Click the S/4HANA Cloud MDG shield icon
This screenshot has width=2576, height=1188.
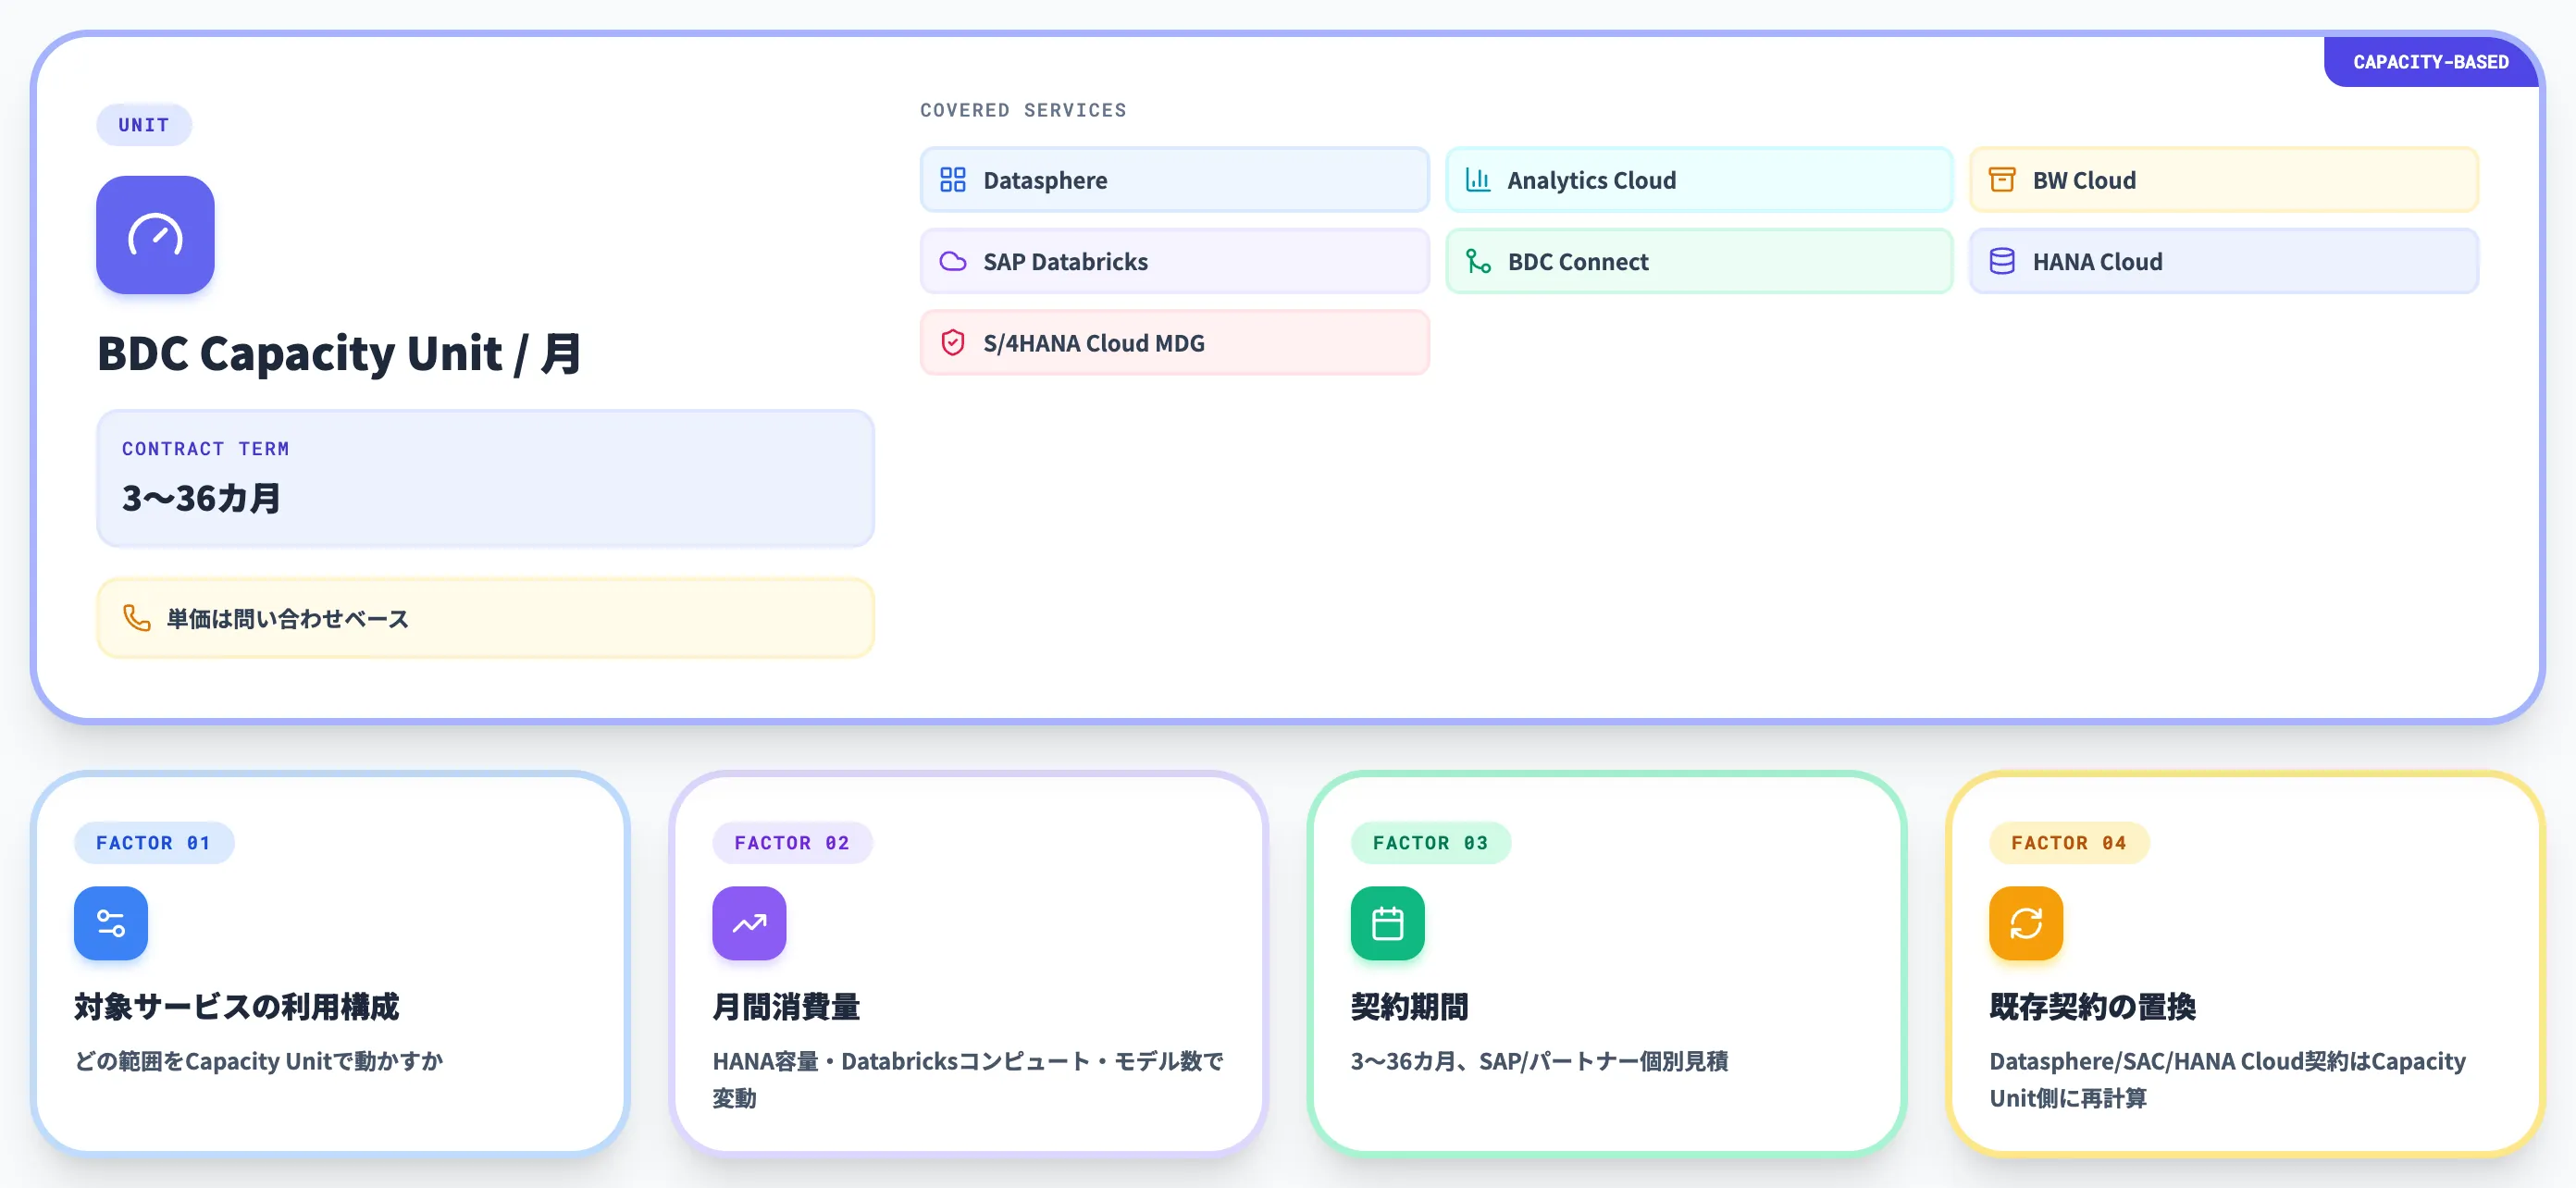pyautogui.click(x=952, y=342)
